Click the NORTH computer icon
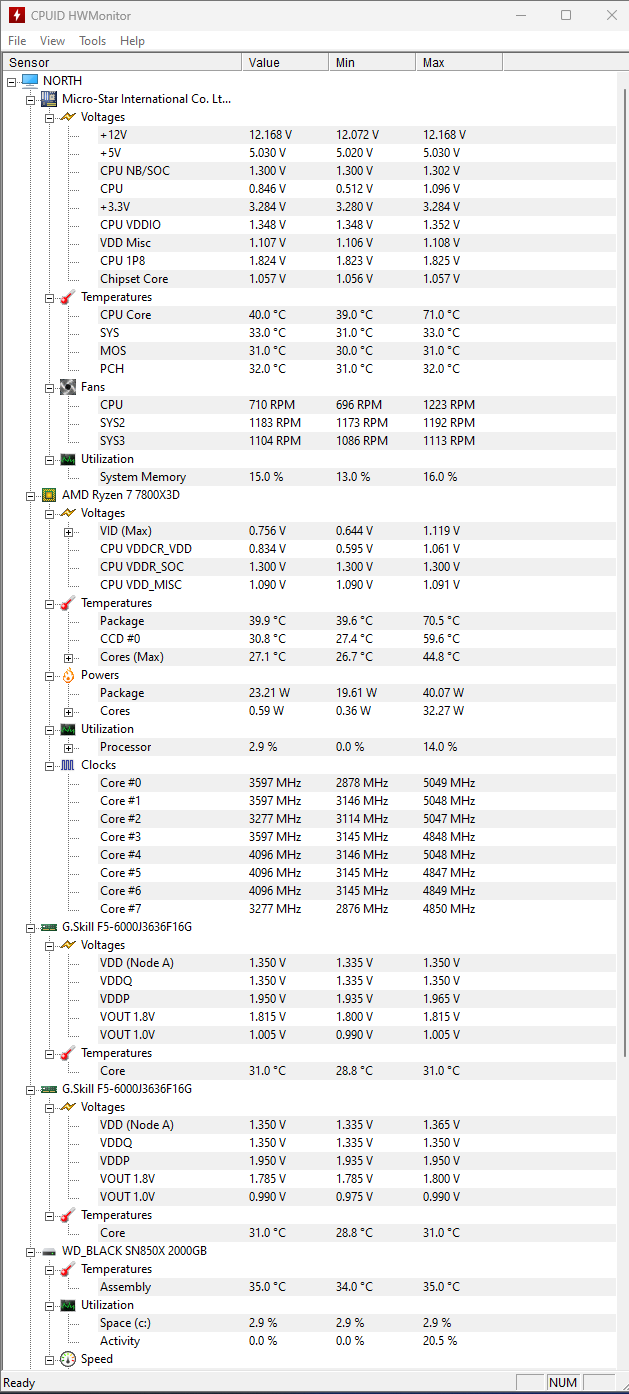The height and width of the screenshot is (1394, 629). pyautogui.click(x=30, y=81)
